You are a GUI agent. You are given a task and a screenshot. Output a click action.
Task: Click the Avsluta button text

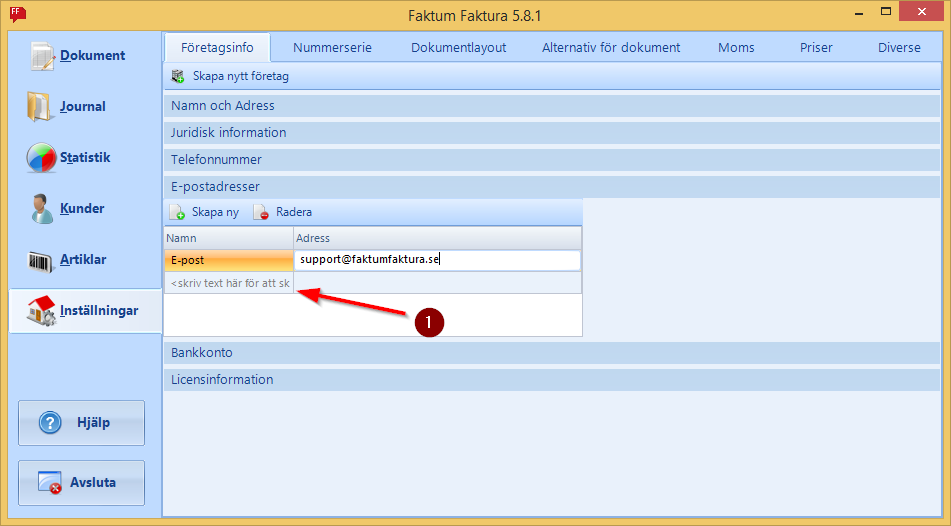click(93, 482)
